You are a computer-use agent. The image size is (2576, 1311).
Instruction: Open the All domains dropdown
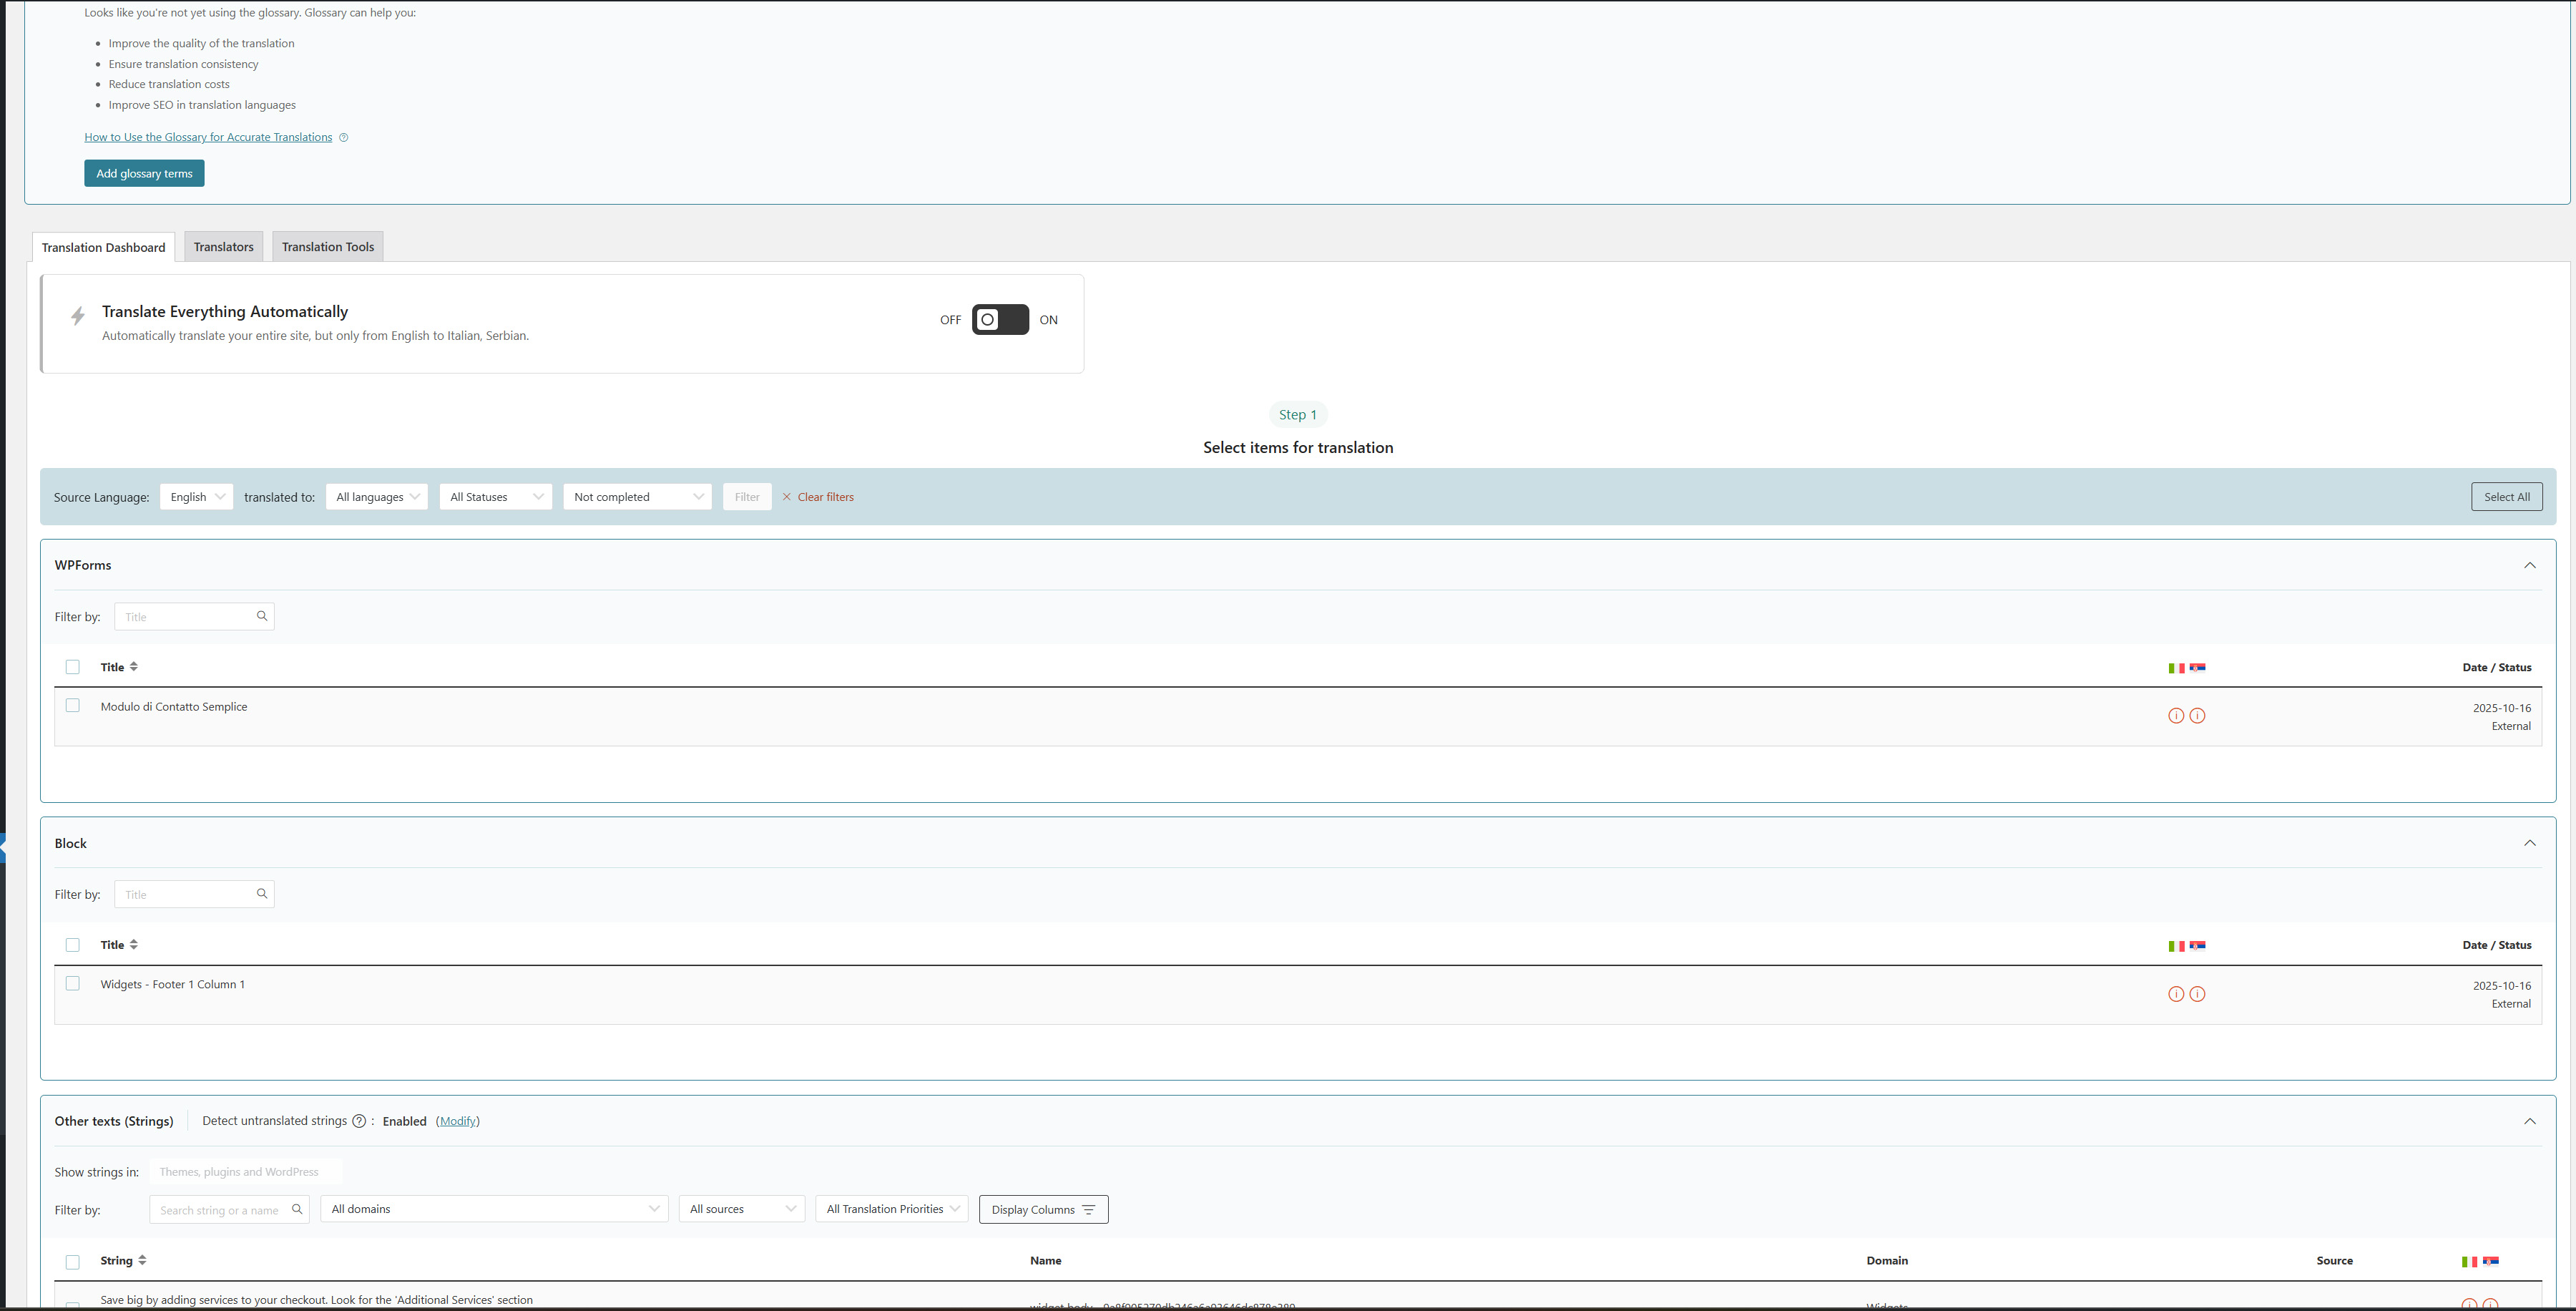pyautogui.click(x=494, y=1209)
